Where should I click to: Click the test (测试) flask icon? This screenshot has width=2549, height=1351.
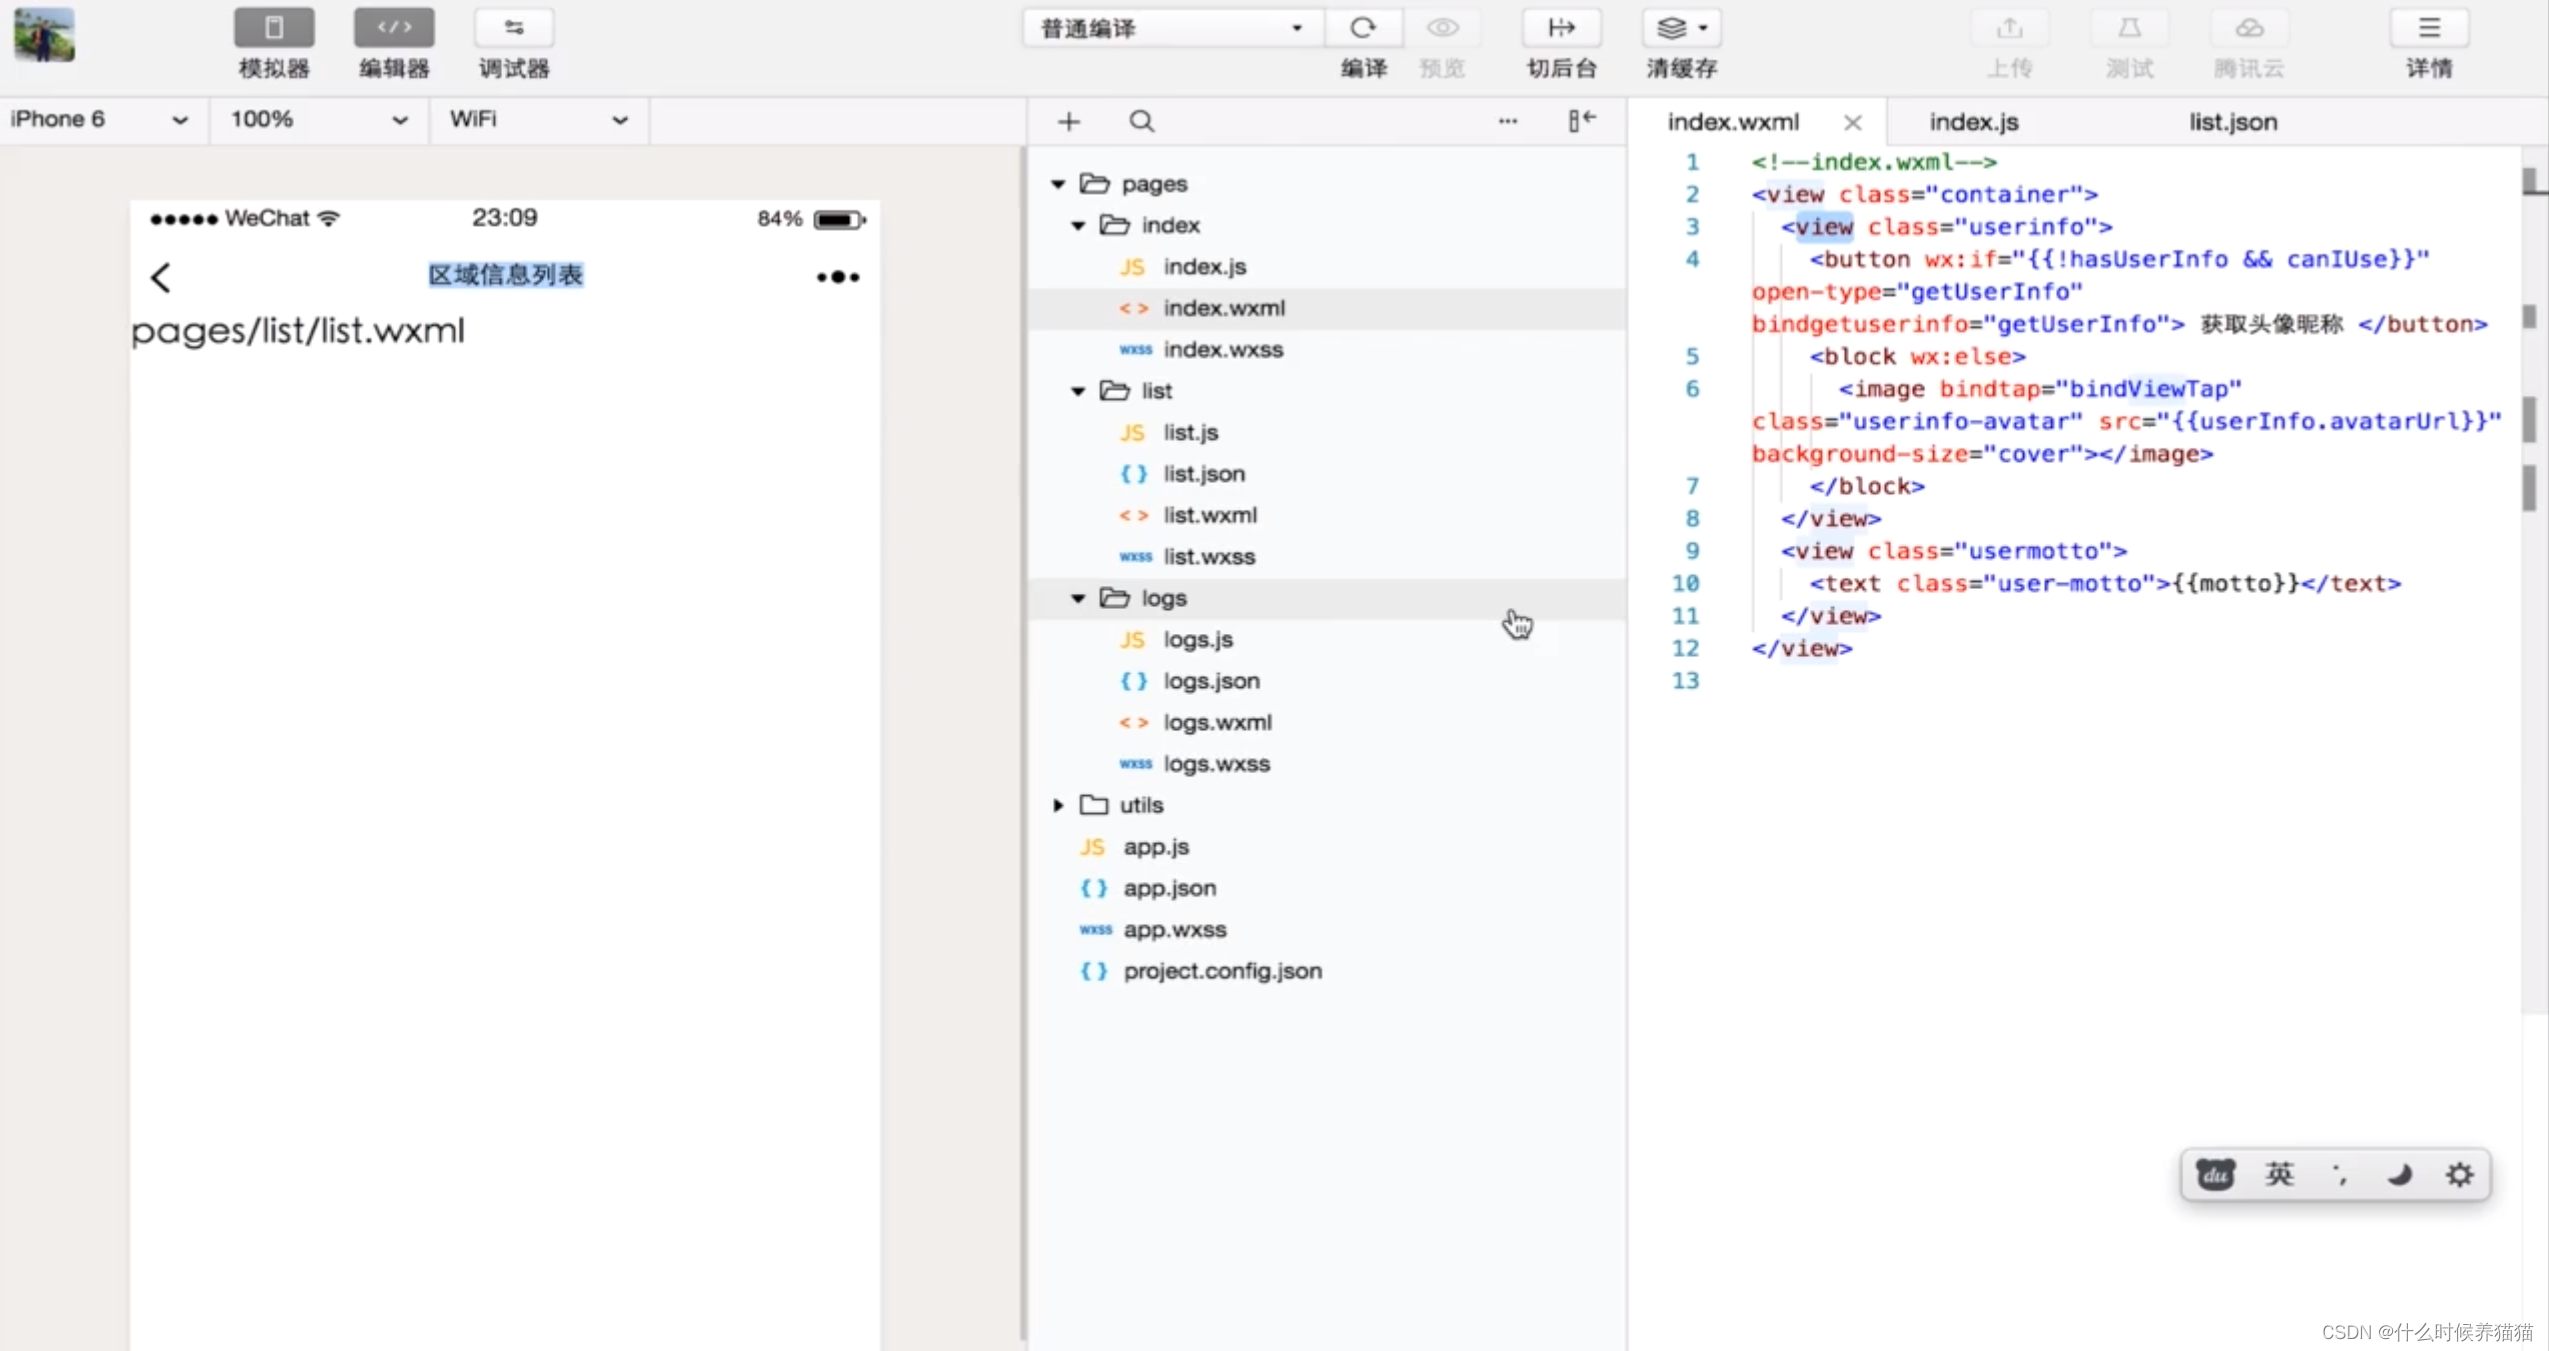(x=2129, y=28)
